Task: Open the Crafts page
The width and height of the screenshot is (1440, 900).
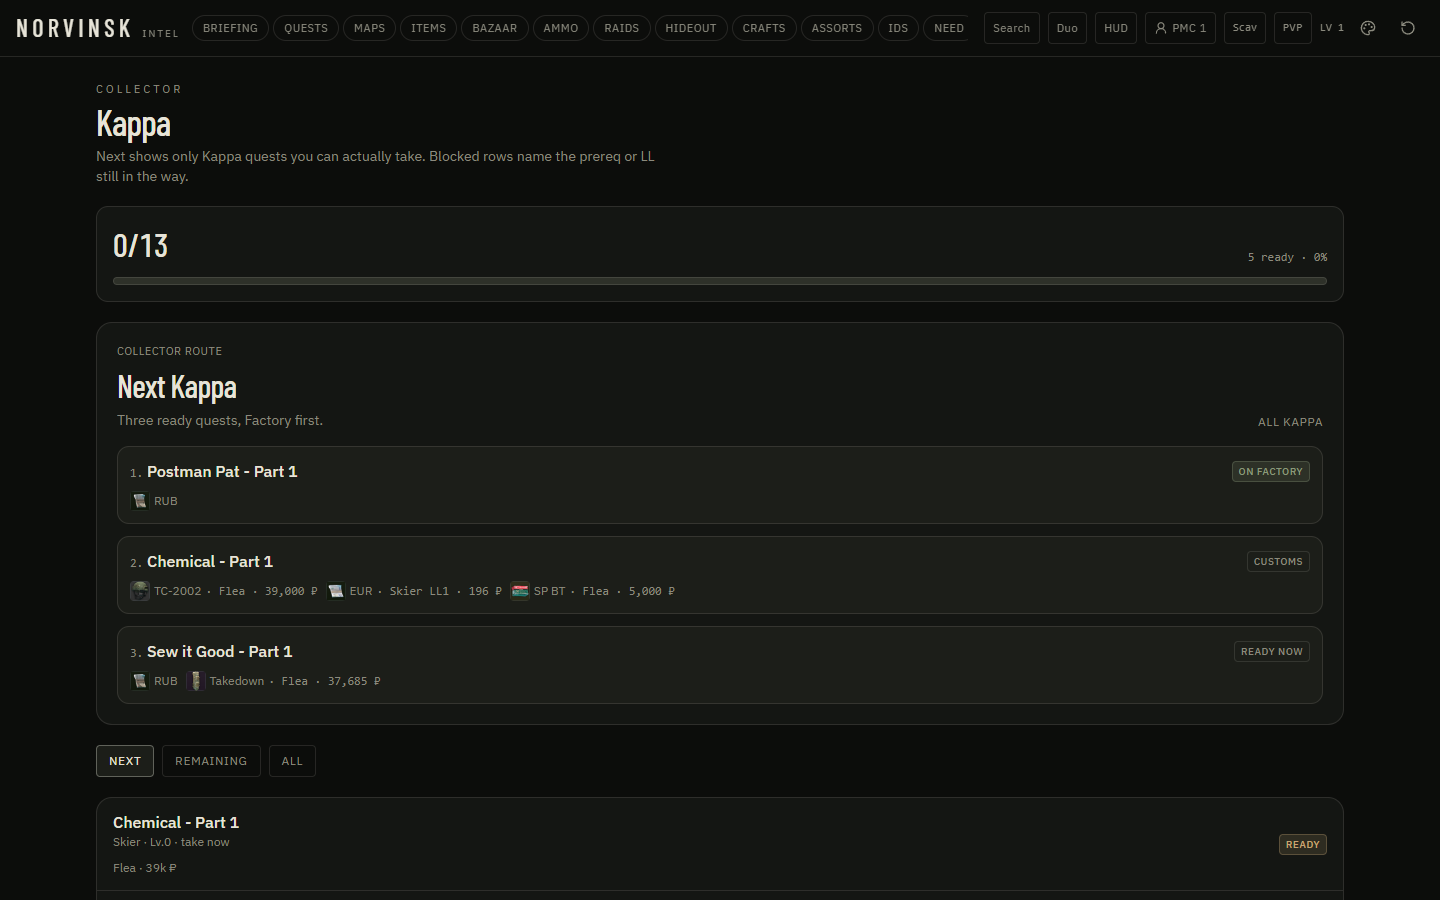Action: point(764,28)
